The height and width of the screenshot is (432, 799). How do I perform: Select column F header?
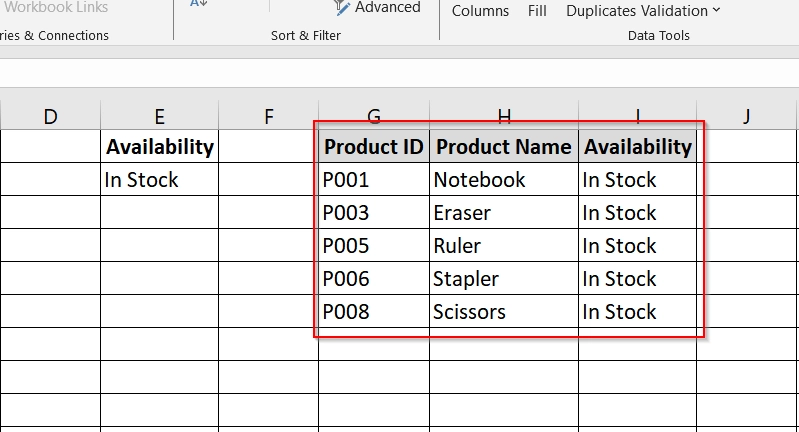click(269, 116)
